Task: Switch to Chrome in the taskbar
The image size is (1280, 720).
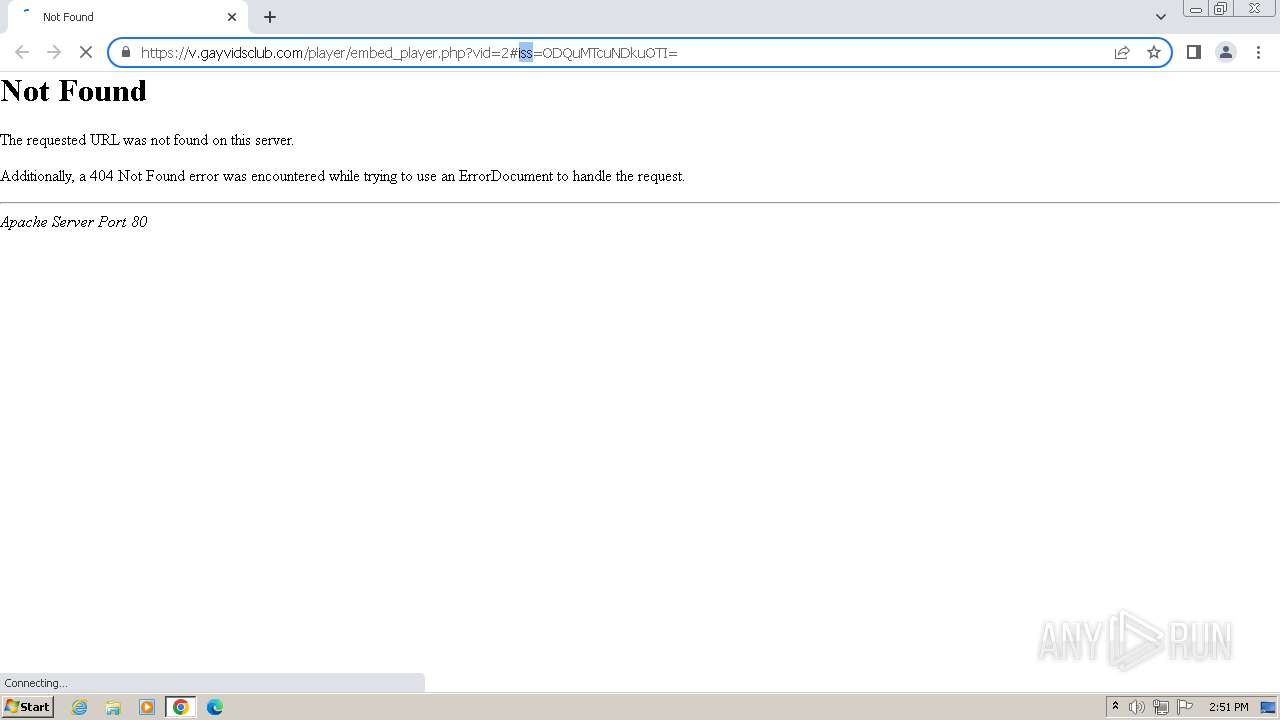Action: pyautogui.click(x=181, y=707)
